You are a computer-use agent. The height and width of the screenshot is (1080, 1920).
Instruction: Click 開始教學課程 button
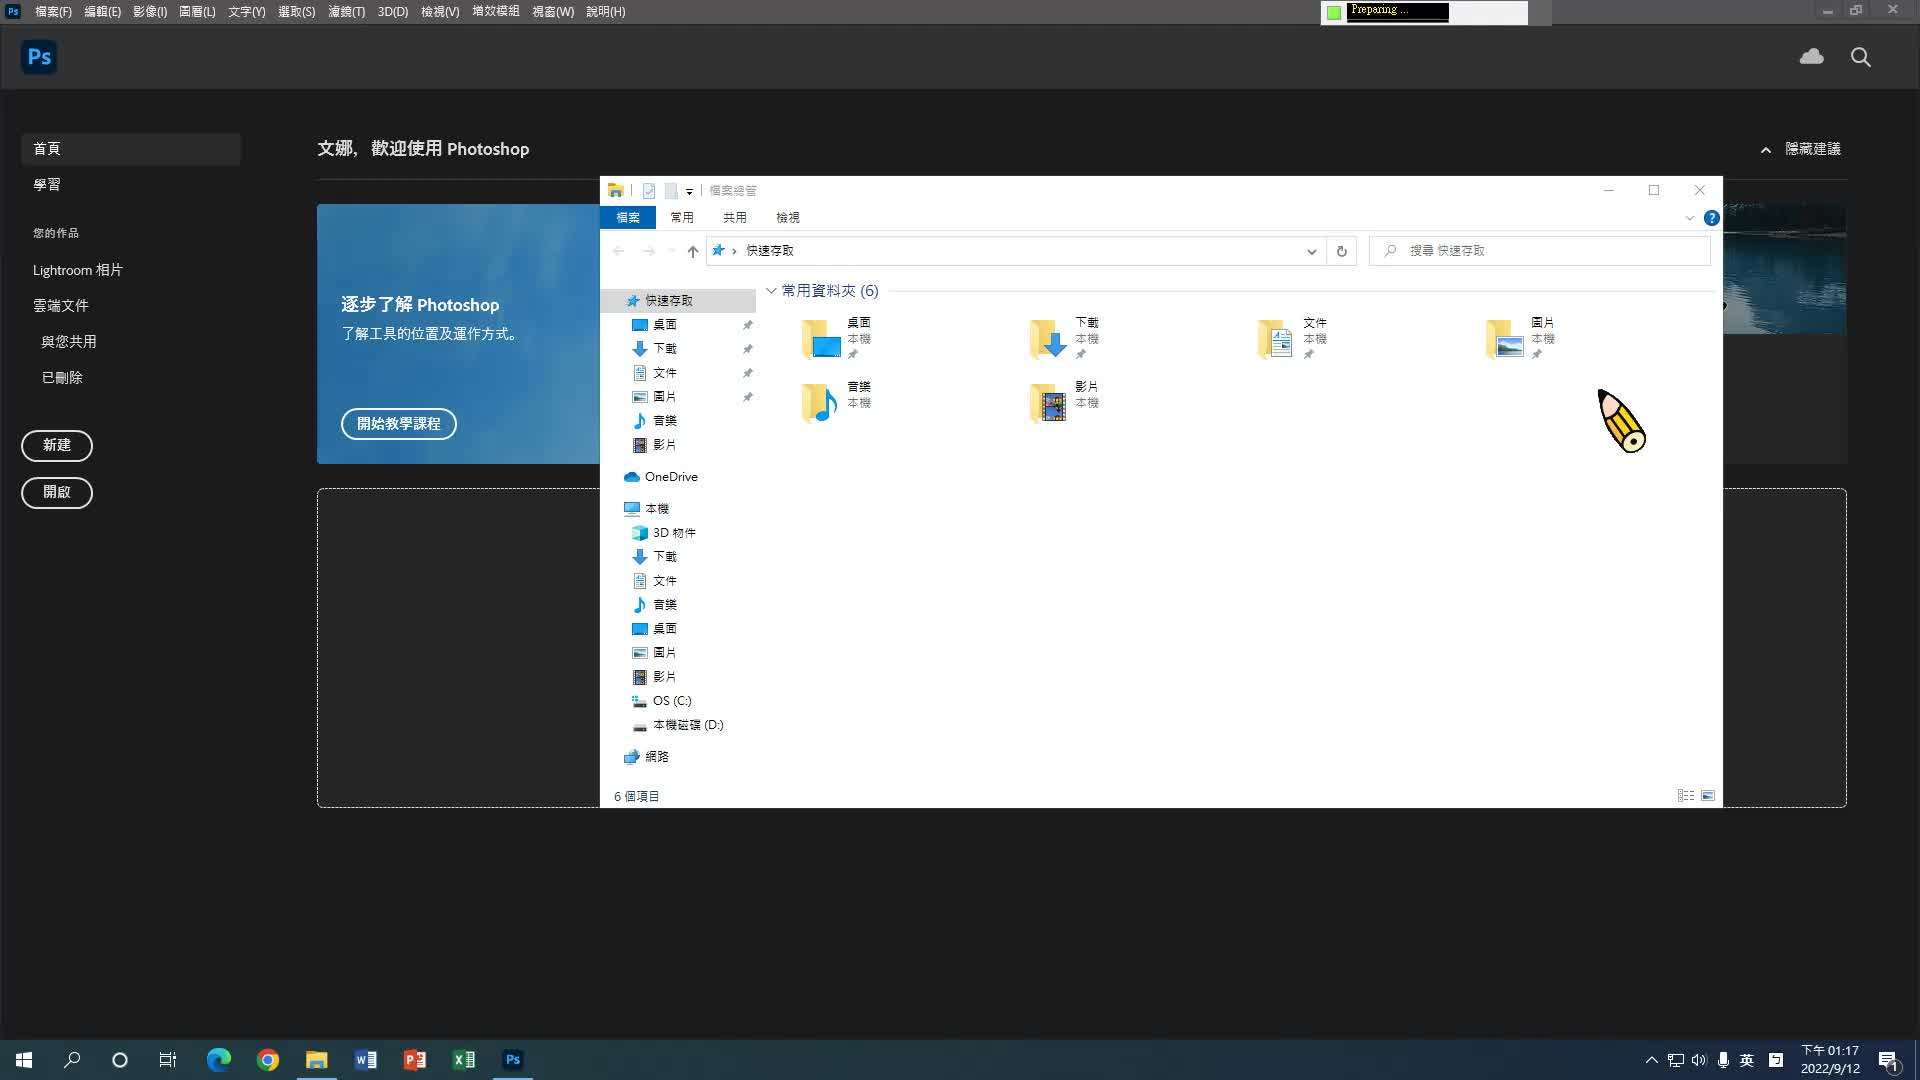click(x=399, y=424)
